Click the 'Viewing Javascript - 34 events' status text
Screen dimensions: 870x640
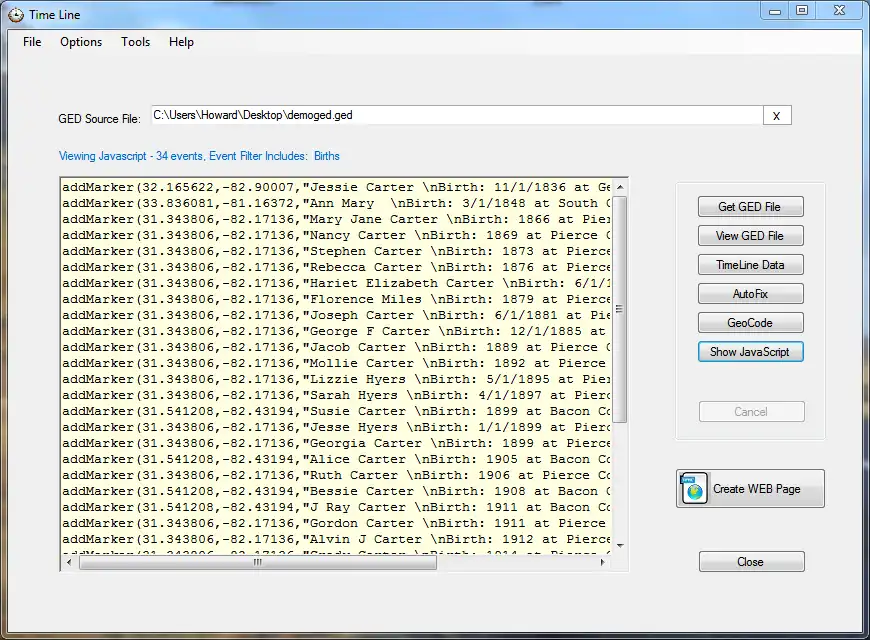(x=130, y=156)
